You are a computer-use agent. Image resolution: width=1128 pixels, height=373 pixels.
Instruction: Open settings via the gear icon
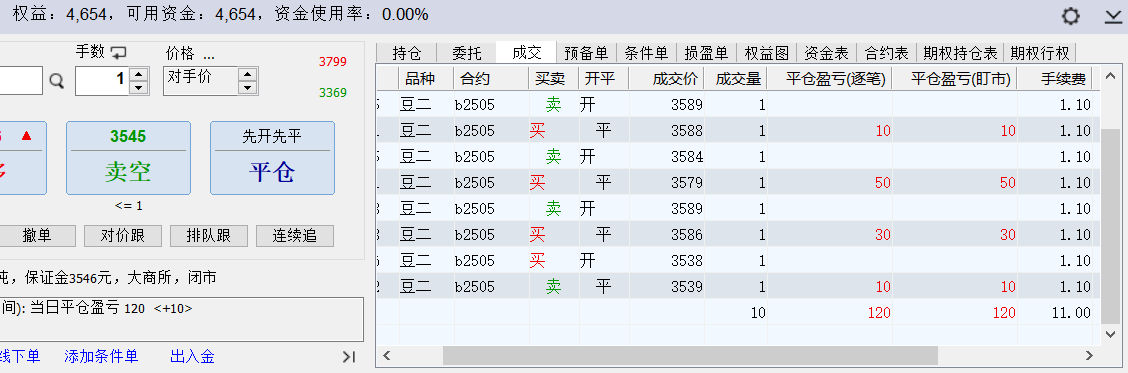tap(1071, 17)
